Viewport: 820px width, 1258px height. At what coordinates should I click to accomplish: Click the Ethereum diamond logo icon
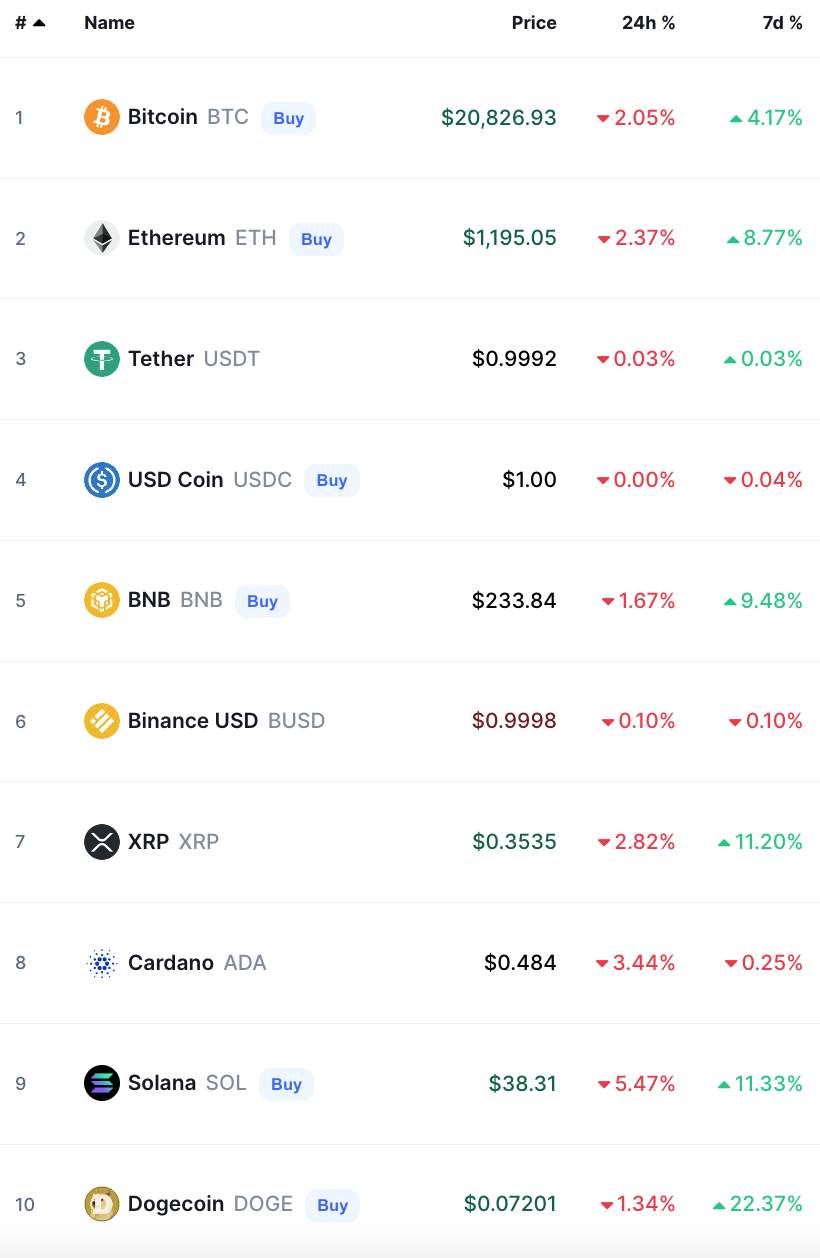(x=101, y=238)
